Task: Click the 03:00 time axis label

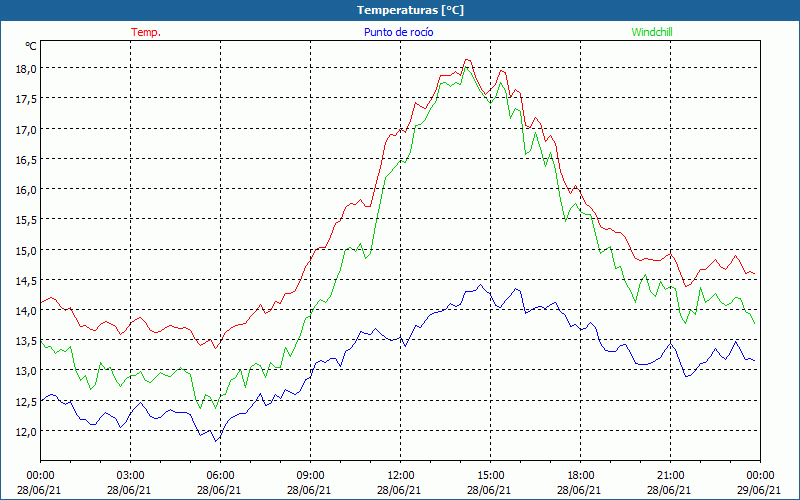Action: 130,476
